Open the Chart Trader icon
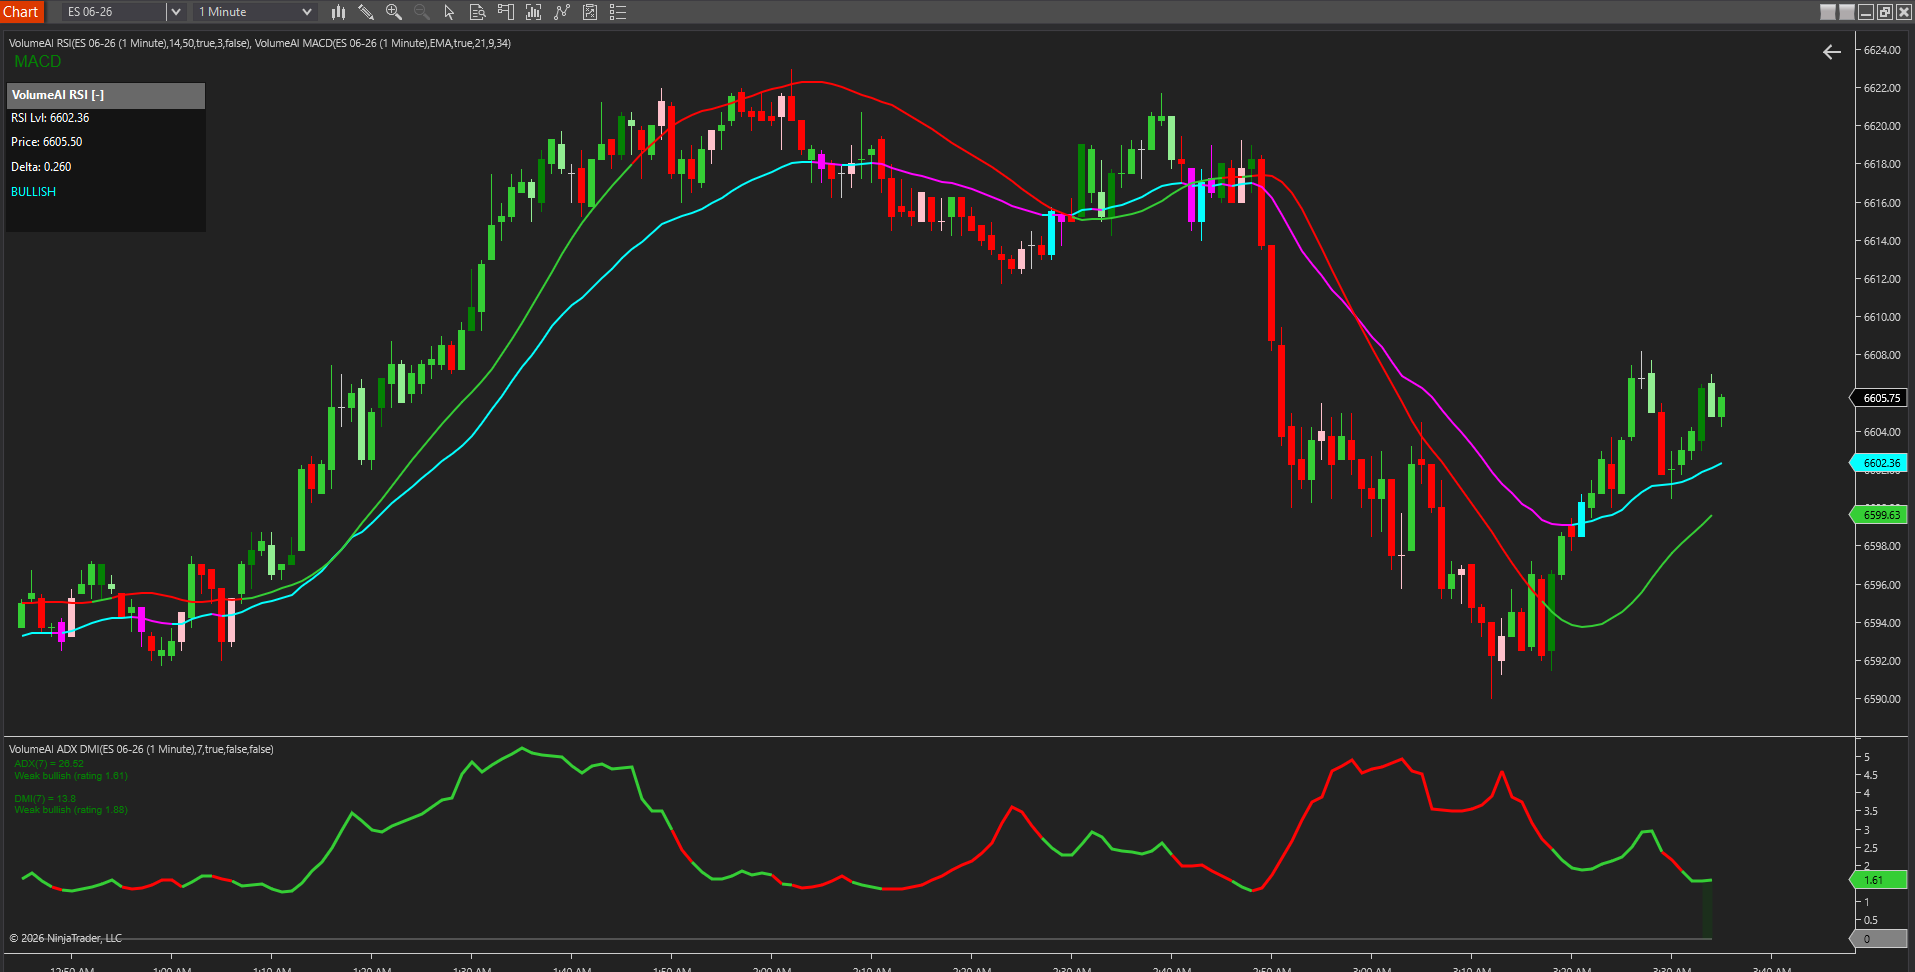This screenshot has width=1915, height=972. [x=505, y=12]
